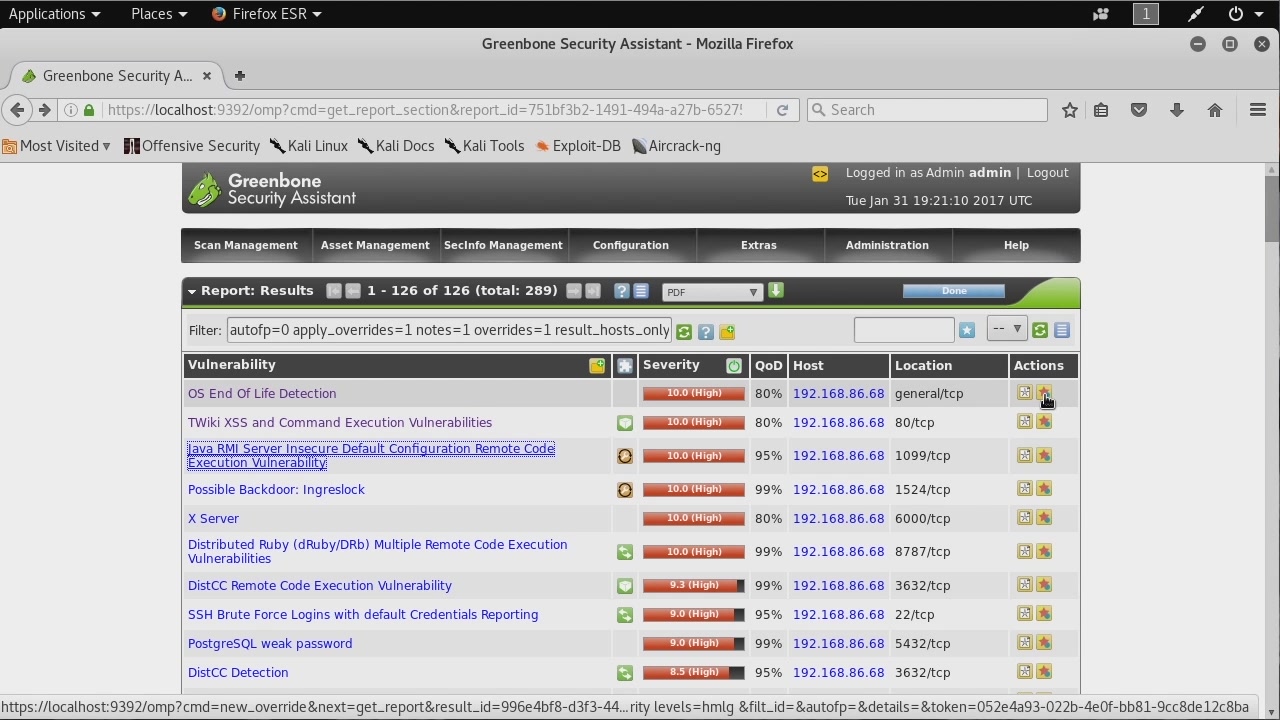Add note for PostgreSQL weak password

[1024, 643]
